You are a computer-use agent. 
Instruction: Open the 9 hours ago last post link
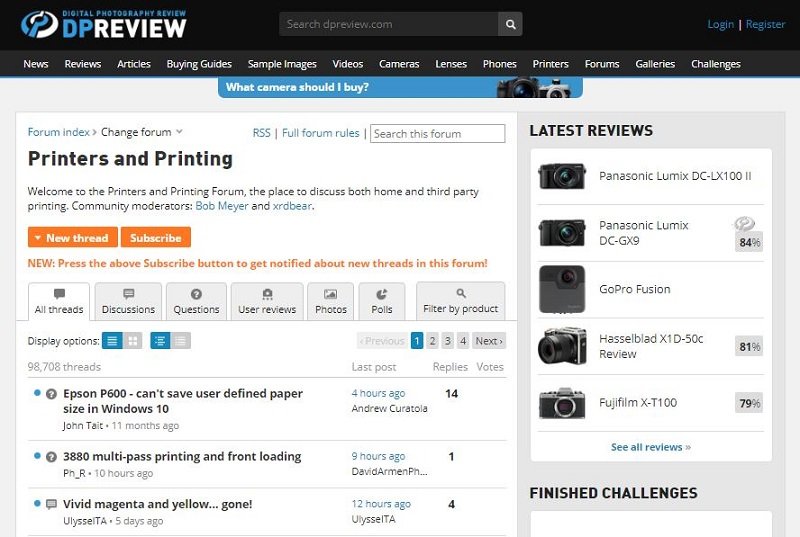tap(378, 456)
